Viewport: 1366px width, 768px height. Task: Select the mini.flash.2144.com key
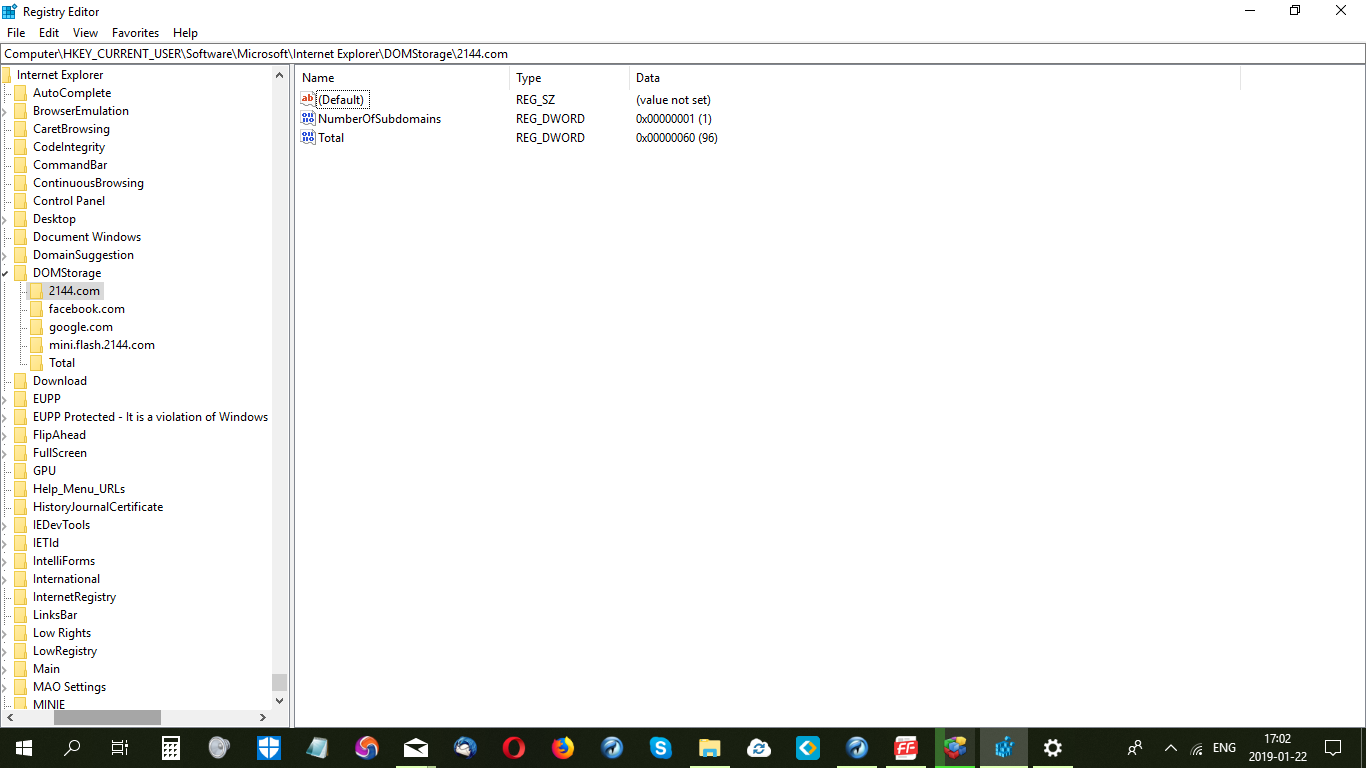[x=102, y=345]
